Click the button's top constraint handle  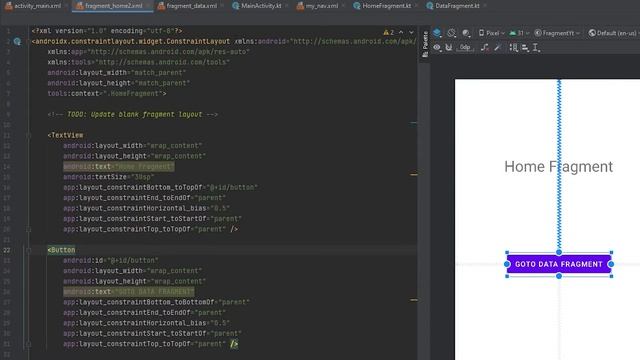pyautogui.click(x=559, y=252)
